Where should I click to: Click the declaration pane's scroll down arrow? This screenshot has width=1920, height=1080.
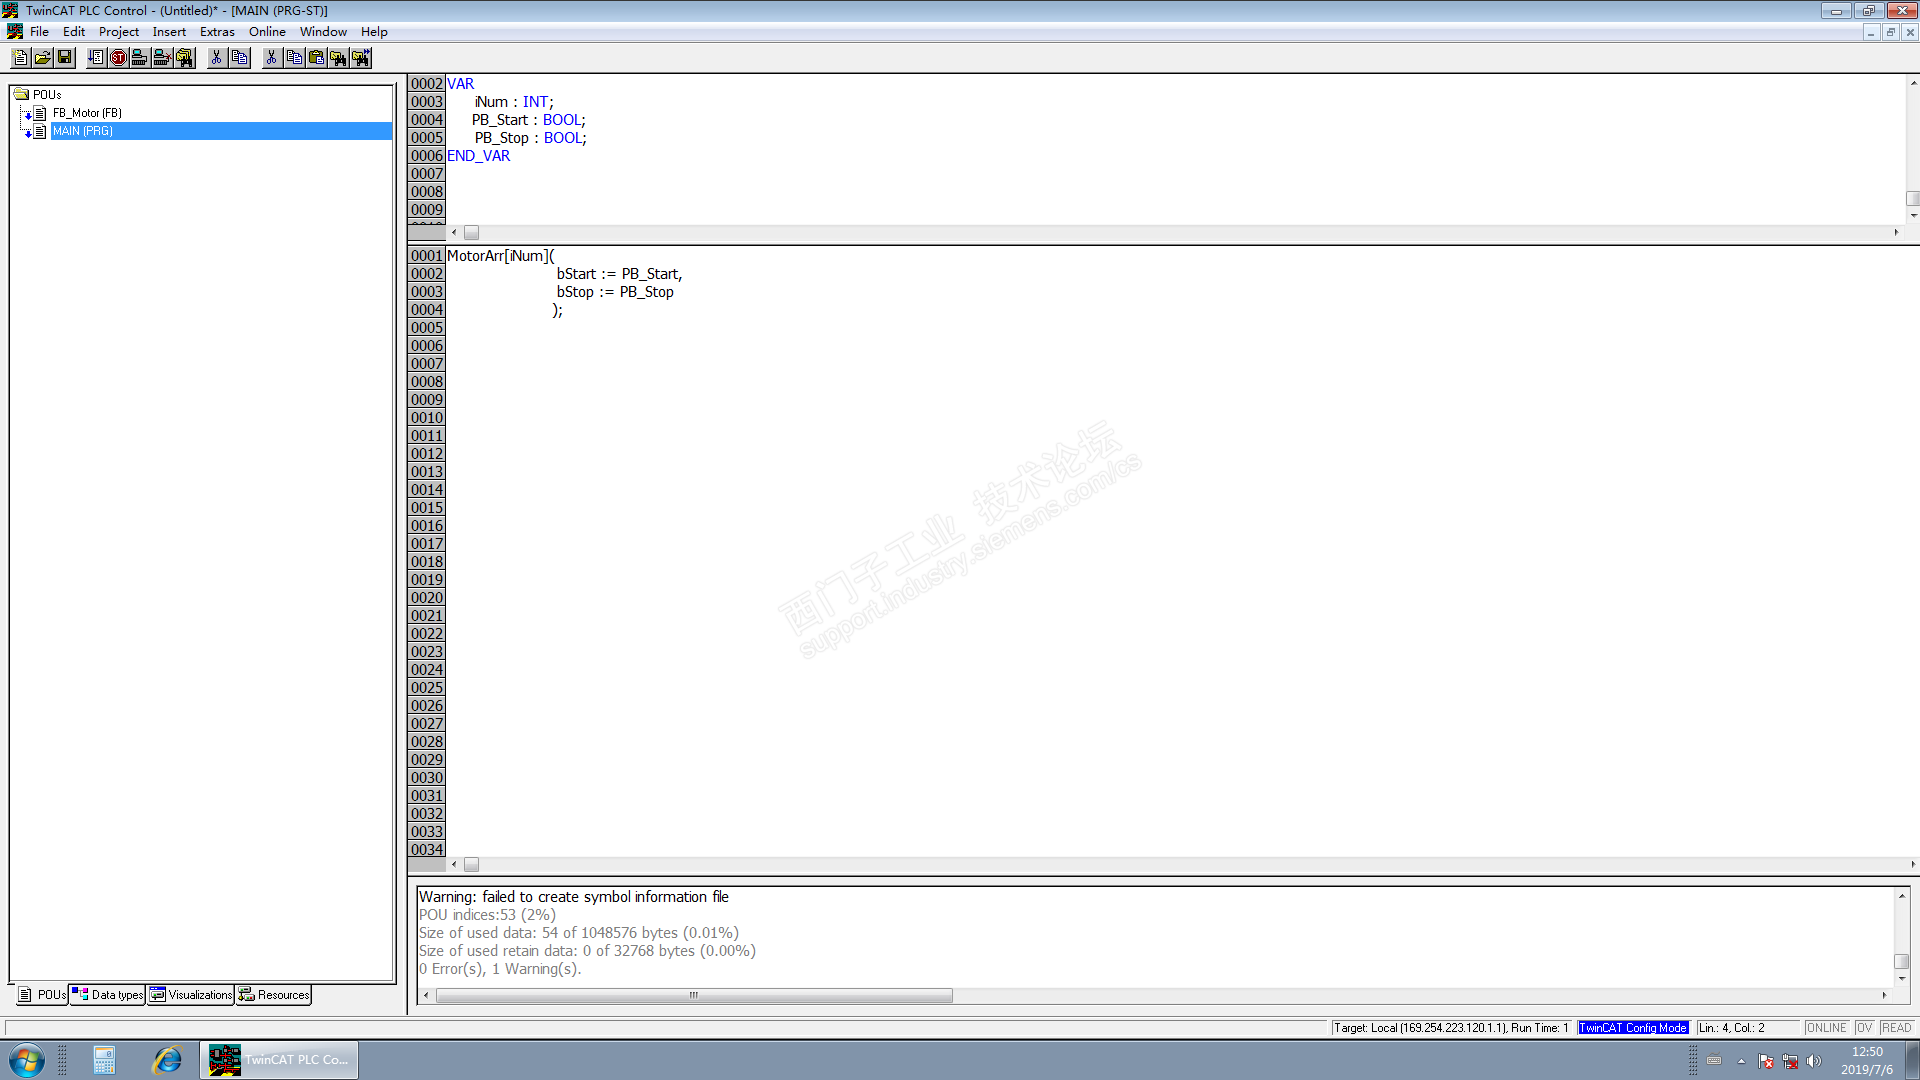(x=1913, y=216)
